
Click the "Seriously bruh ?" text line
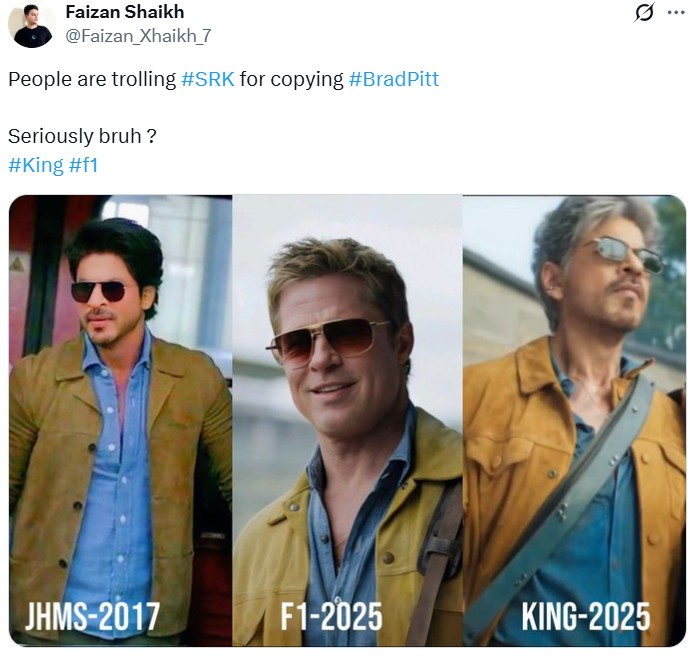tap(82, 136)
